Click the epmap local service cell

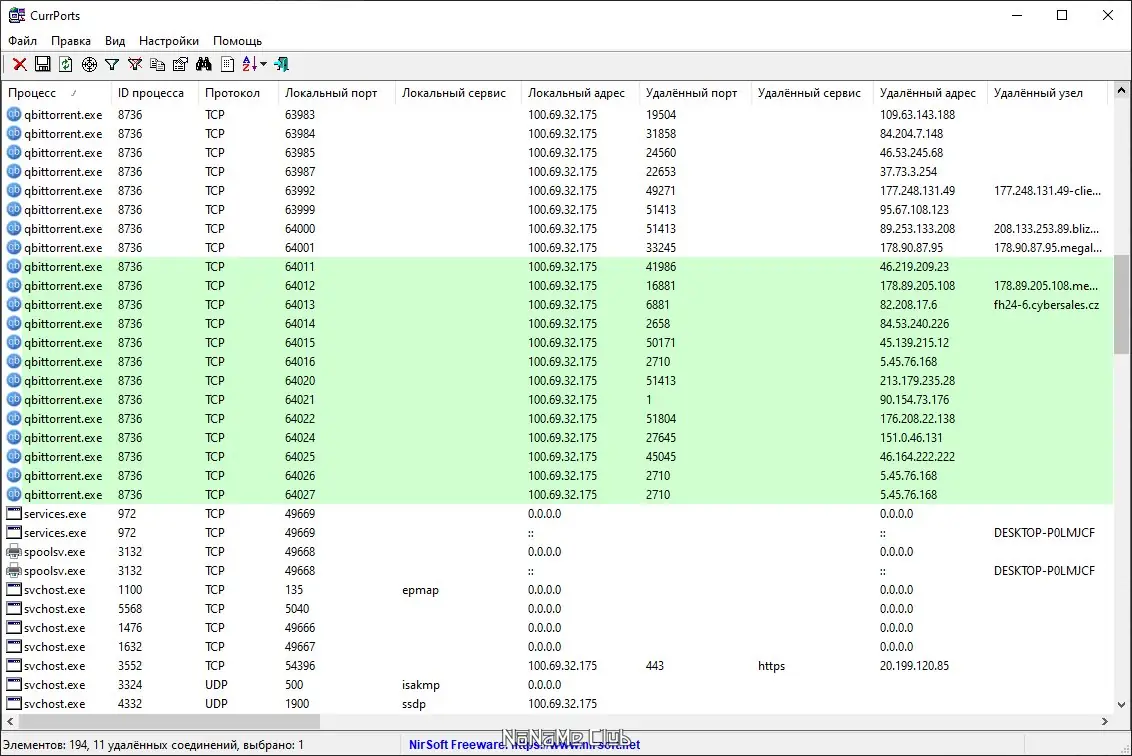[x=420, y=590]
